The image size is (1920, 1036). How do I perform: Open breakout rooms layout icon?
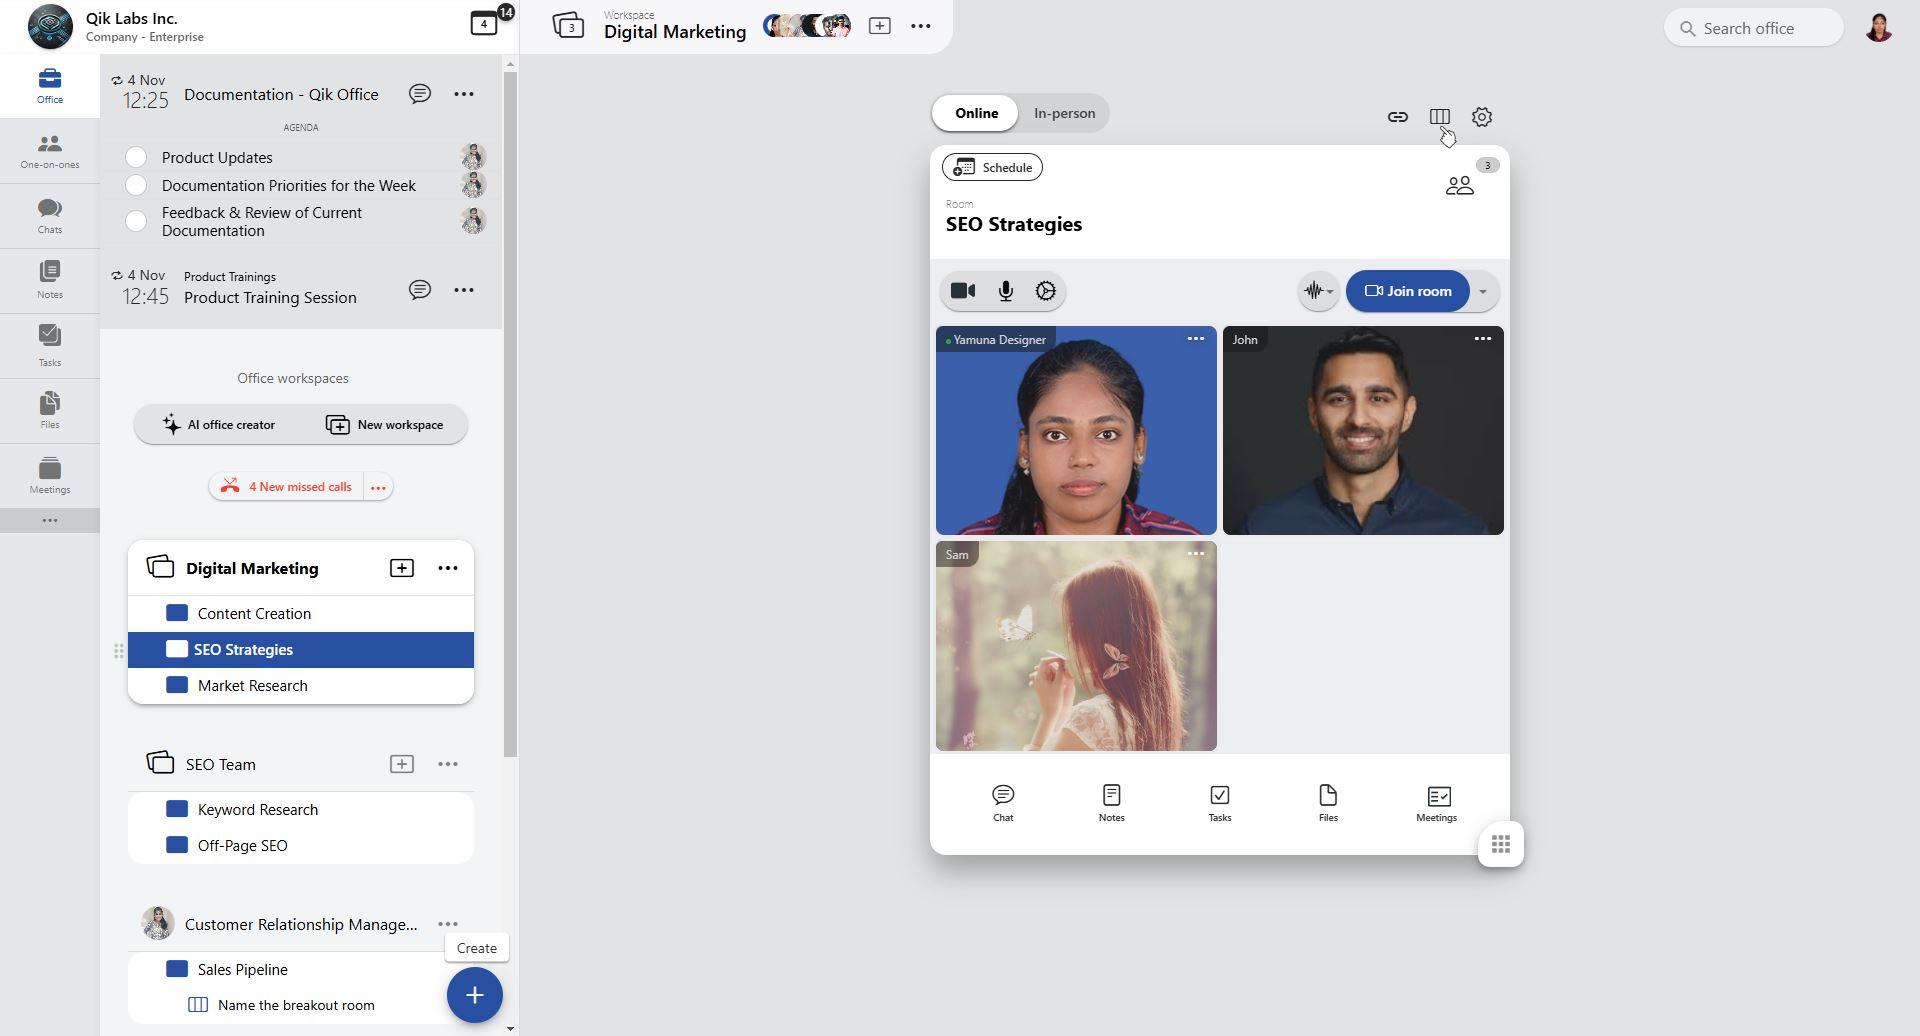[1439, 117]
